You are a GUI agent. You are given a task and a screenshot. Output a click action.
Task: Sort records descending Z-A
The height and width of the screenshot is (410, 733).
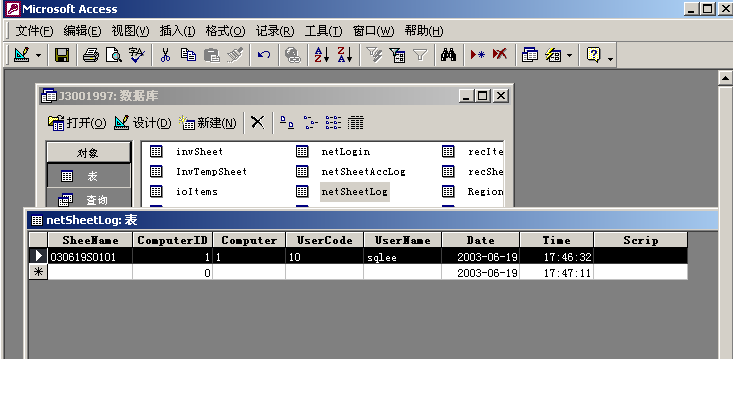[344, 56]
